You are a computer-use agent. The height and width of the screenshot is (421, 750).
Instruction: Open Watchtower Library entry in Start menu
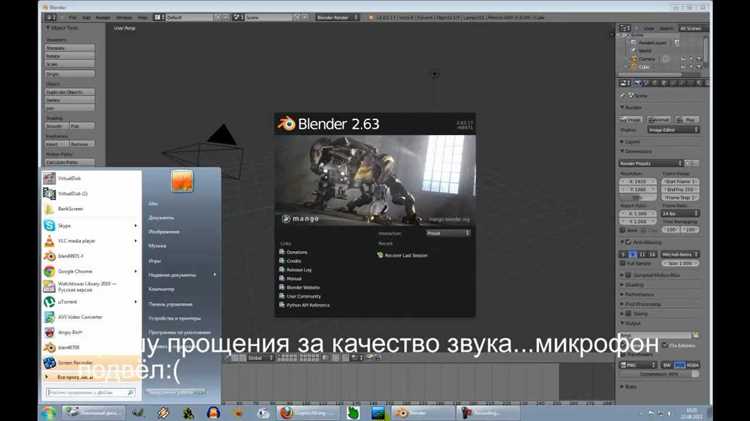pyautogui.click(x=91, y=287)
